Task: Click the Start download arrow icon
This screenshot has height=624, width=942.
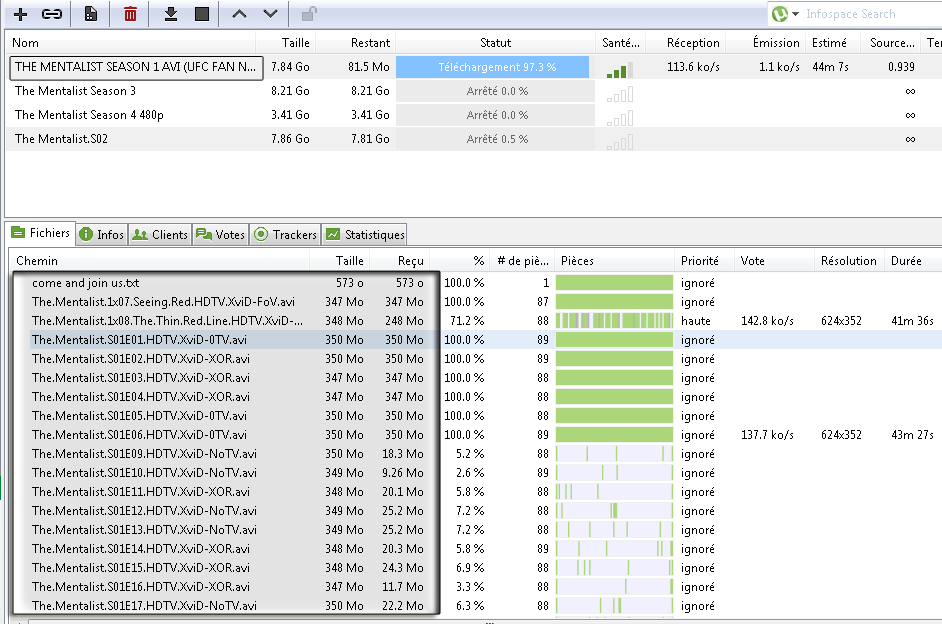Action: click(171, 14)
